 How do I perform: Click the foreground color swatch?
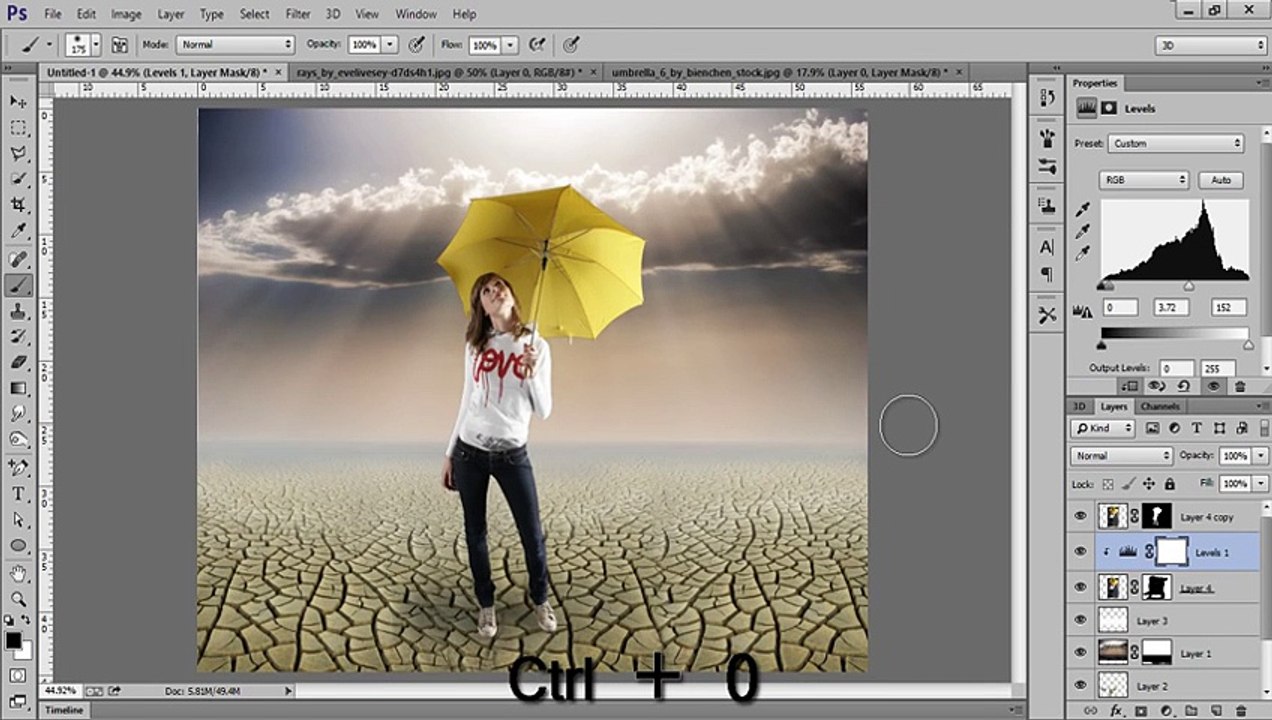tap(13, 641)
